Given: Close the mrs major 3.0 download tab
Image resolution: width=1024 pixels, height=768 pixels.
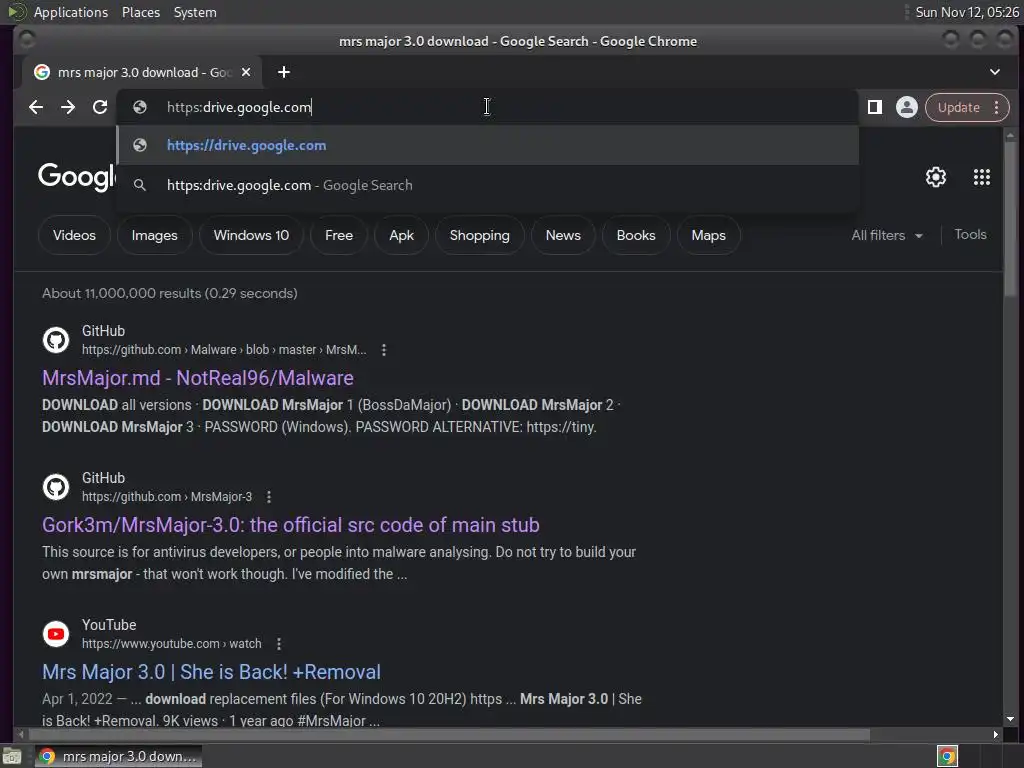Looking at the screenshot, I should coord(246,72).
